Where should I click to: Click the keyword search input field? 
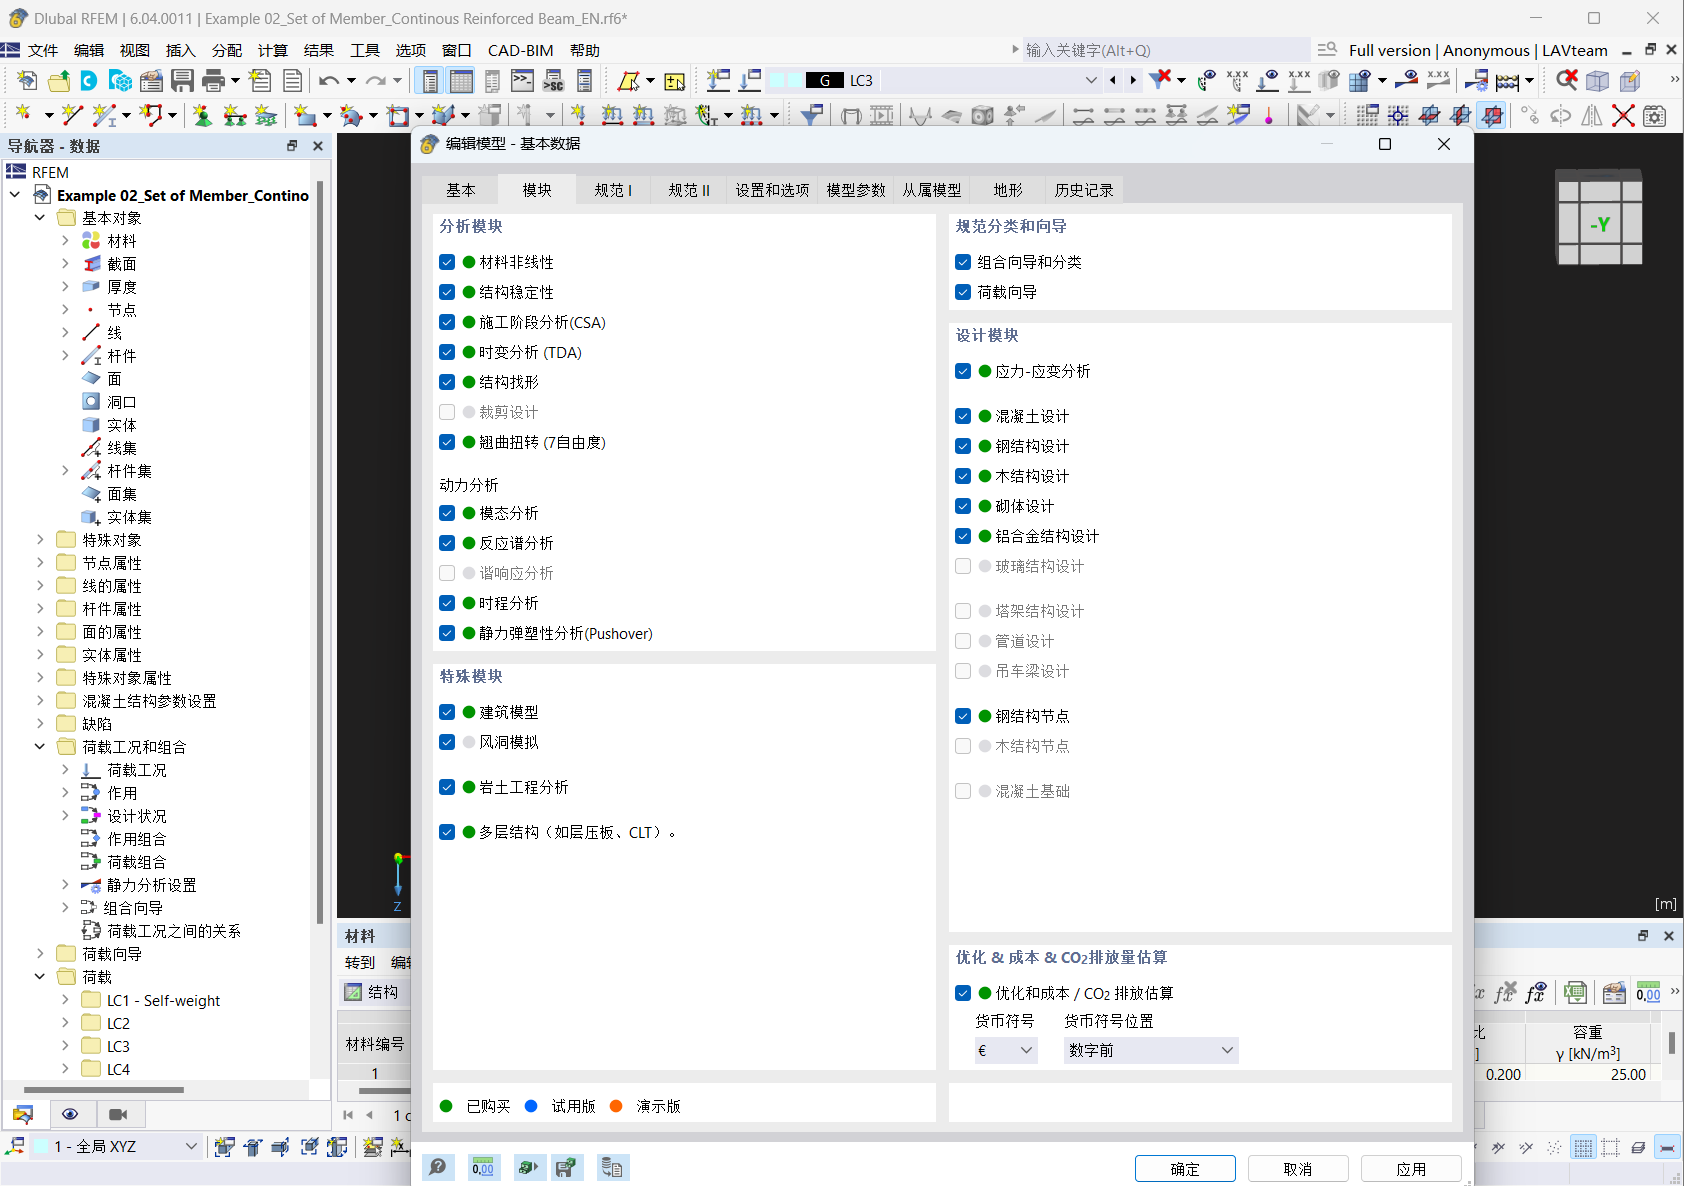coord(1165,50)
